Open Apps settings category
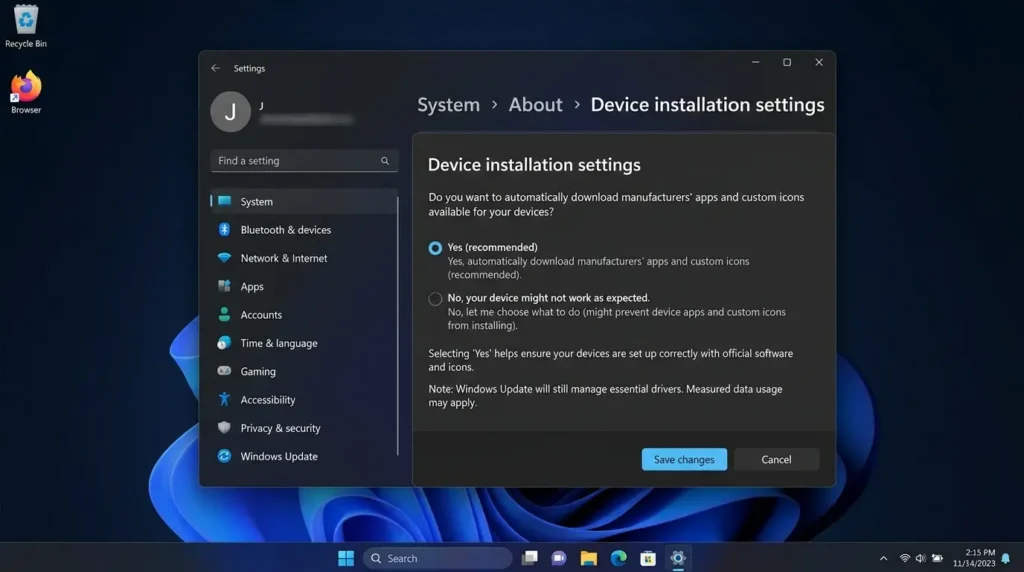 pyautogui.click(x=304, y=286)
